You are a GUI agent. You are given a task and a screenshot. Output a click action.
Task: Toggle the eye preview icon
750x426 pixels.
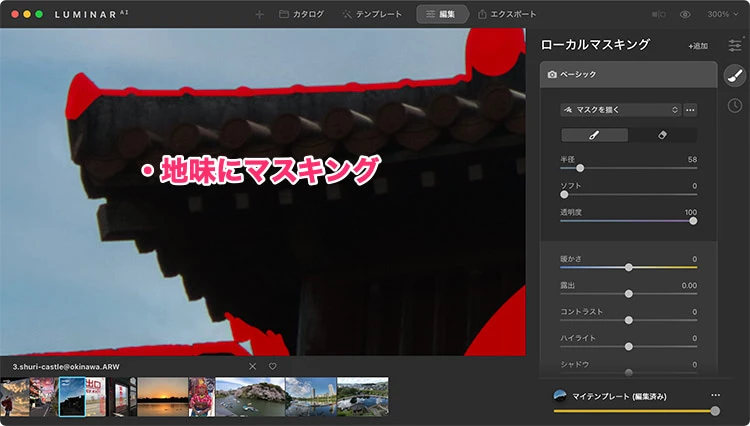click(685, 15)
